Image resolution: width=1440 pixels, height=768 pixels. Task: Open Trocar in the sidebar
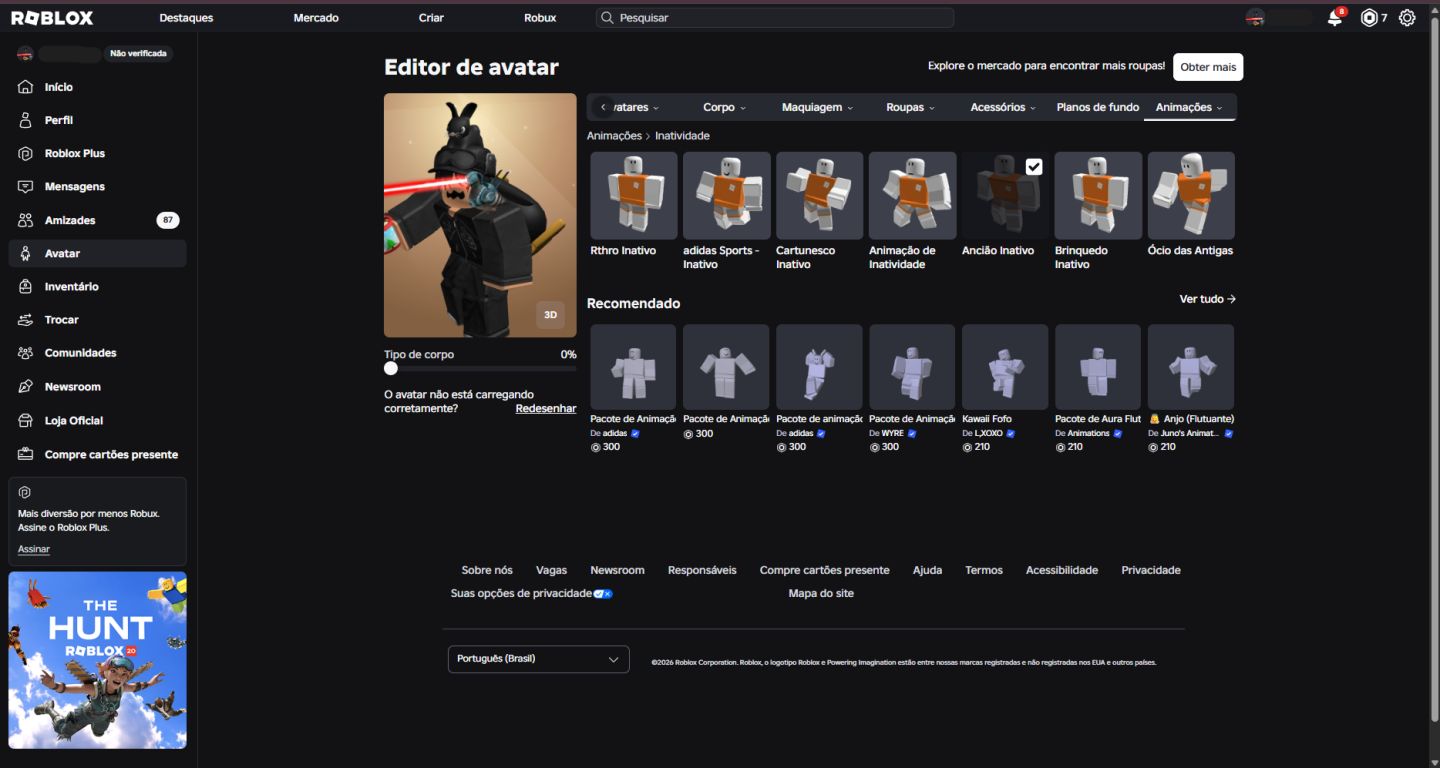pos(97,320)
